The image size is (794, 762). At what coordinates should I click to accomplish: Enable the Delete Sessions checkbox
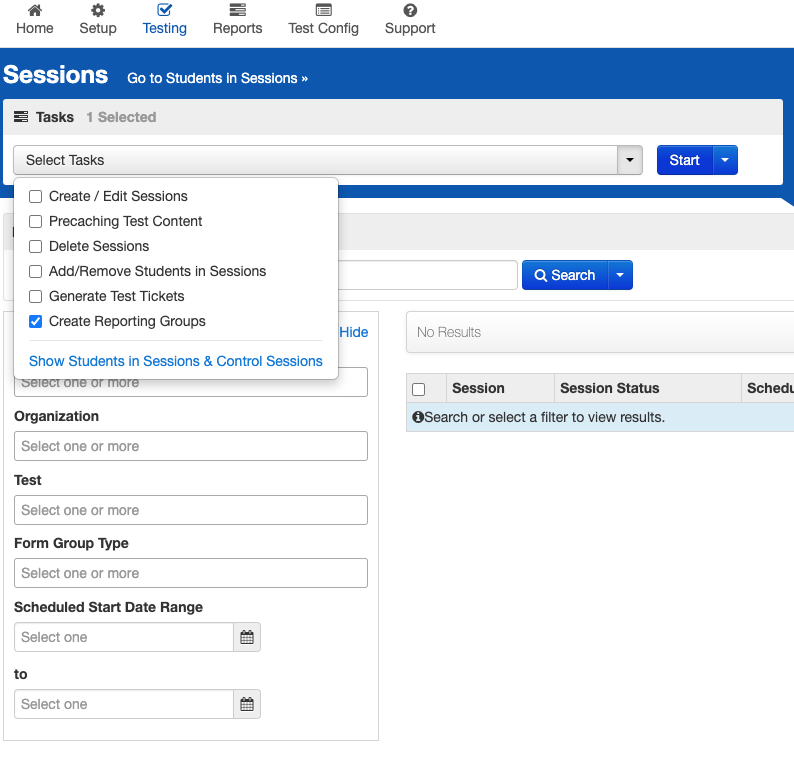pyautogui.click(x=36, y=247)
